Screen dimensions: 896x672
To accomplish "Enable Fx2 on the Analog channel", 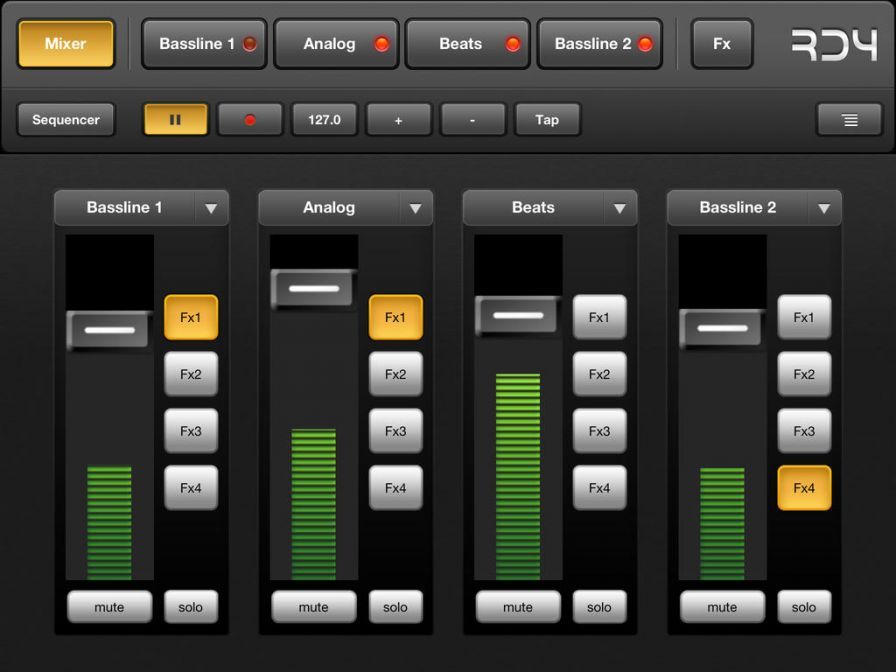I will (x=395, y=374).
